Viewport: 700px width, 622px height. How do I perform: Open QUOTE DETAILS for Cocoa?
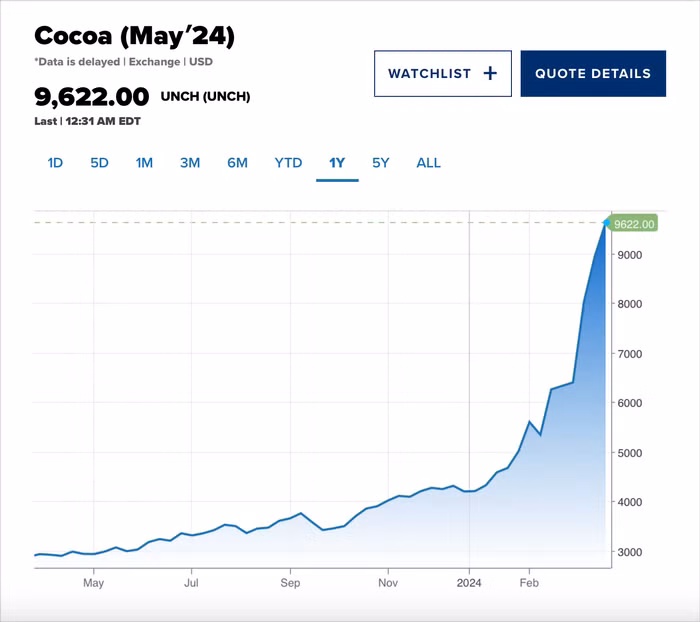click(592, 73)
